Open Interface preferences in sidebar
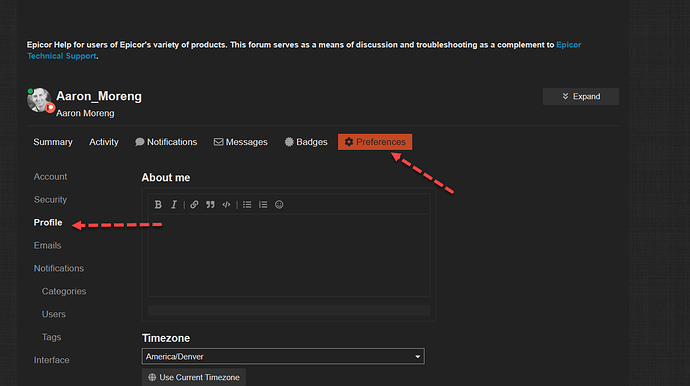Viewport: 690px width, 386px height. pyautogui.click(x=51, y=360)
